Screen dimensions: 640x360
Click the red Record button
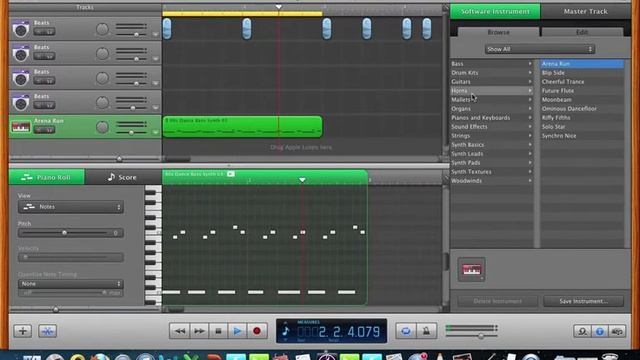pyautogui.click(x=257, y=331)
